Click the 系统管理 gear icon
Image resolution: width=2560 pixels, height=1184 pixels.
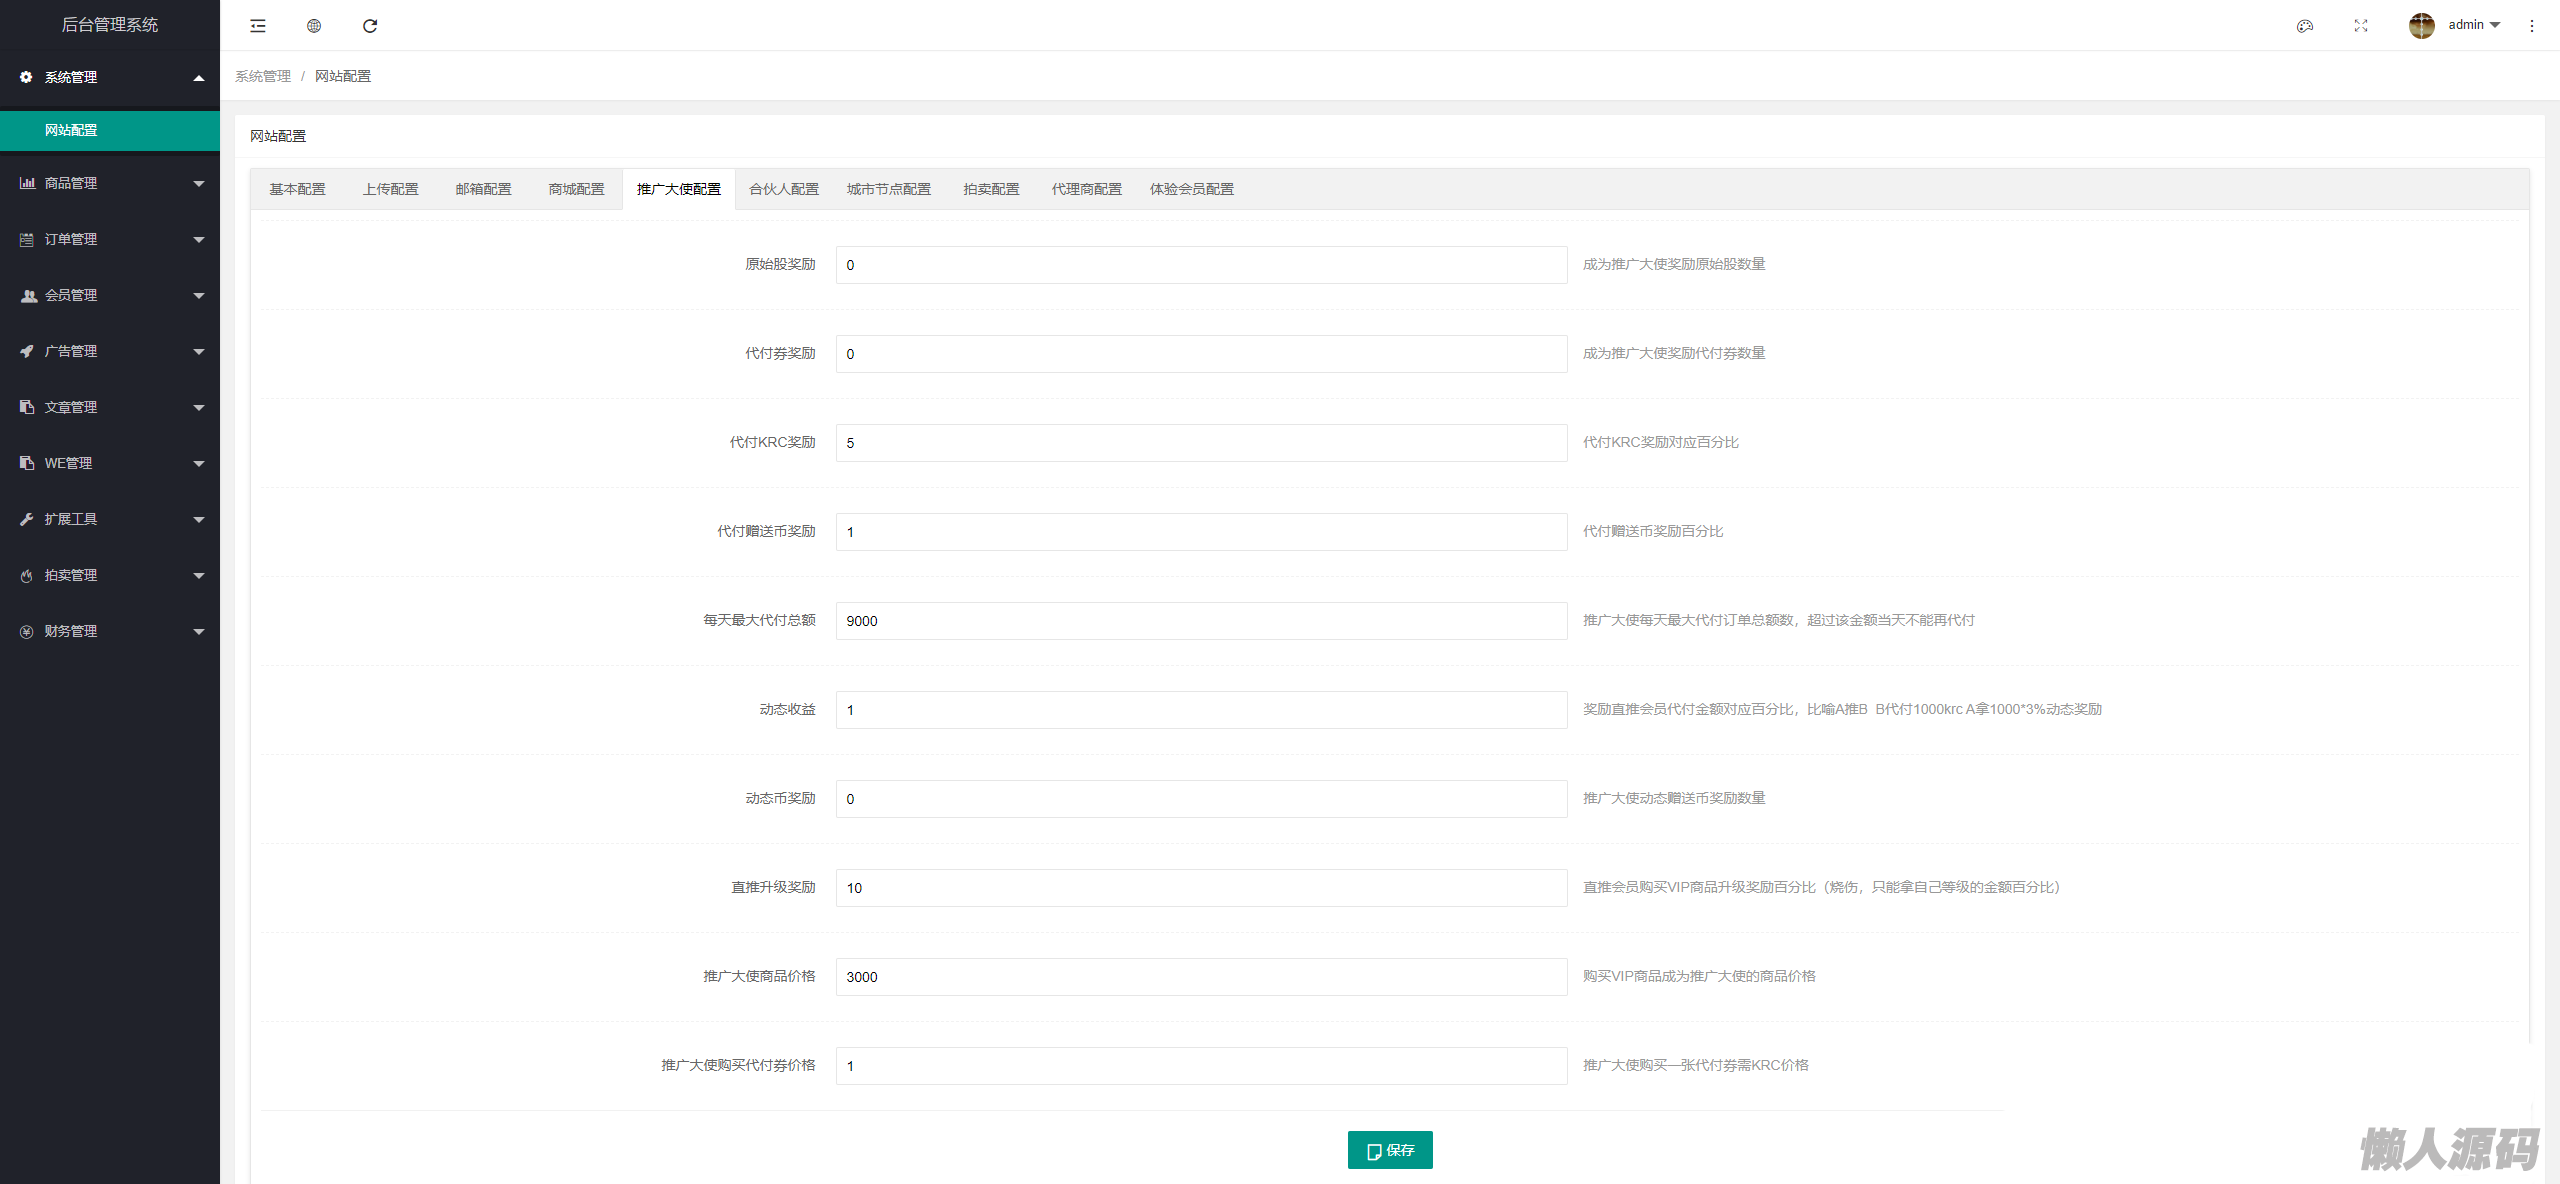(x=26, y=77)
